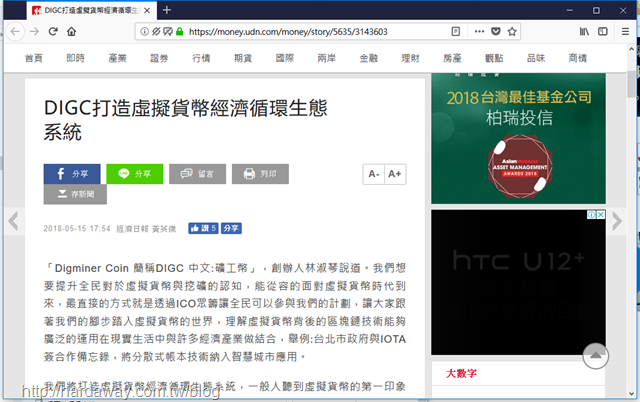
Task: Open 兩岸 section
Action: [x=327, y=58]
